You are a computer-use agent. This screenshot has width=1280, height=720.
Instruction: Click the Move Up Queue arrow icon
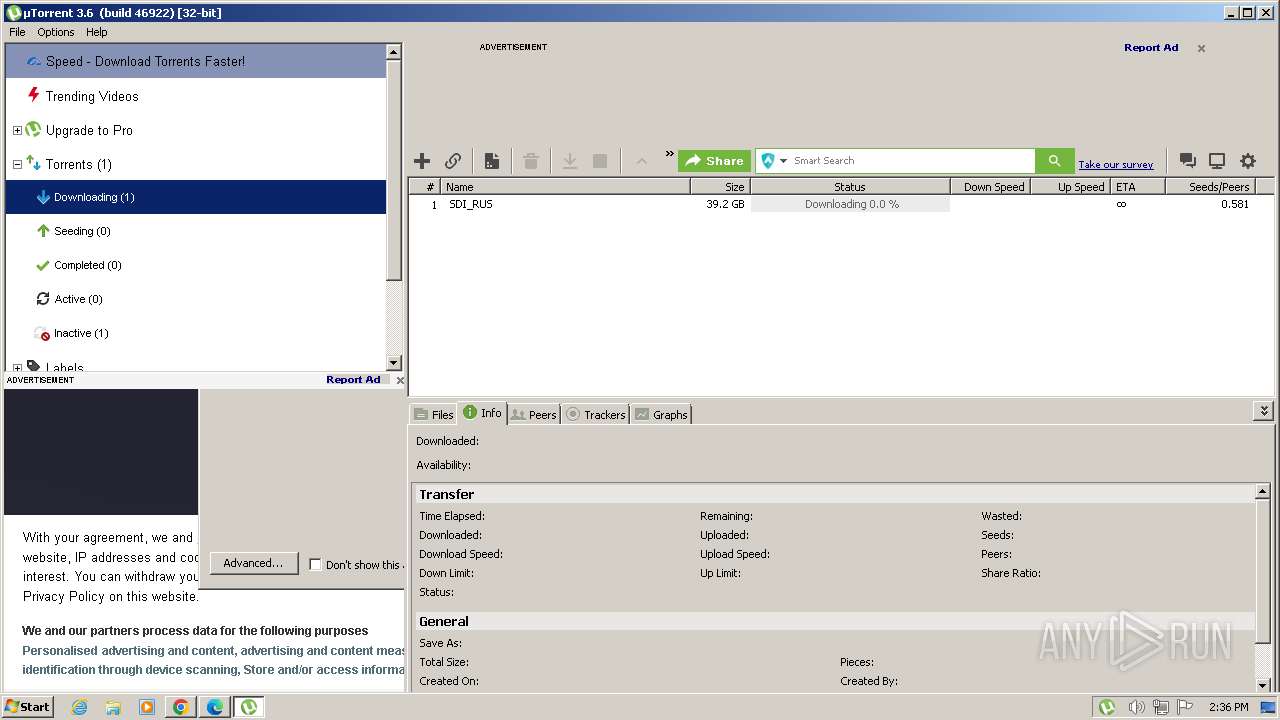pos(641,161)
